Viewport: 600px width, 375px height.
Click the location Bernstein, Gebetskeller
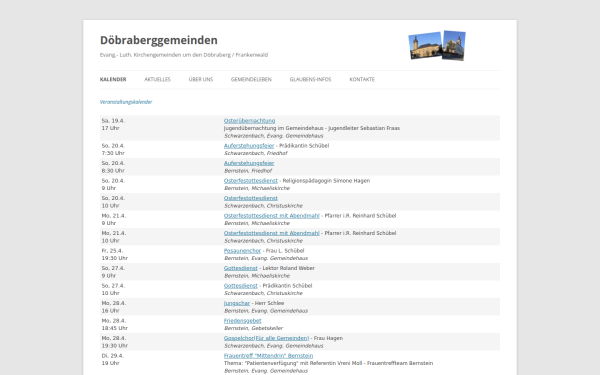(x=253, y=328)
